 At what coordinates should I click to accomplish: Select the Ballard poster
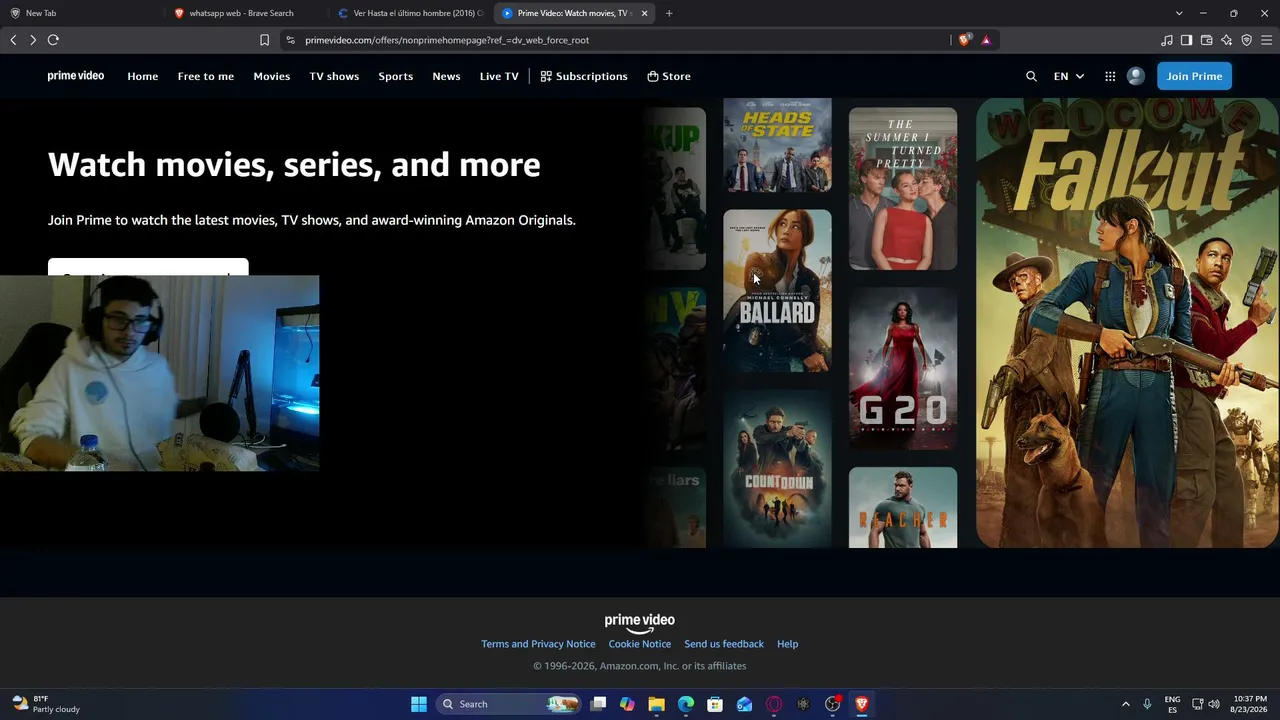click(777, 290)
